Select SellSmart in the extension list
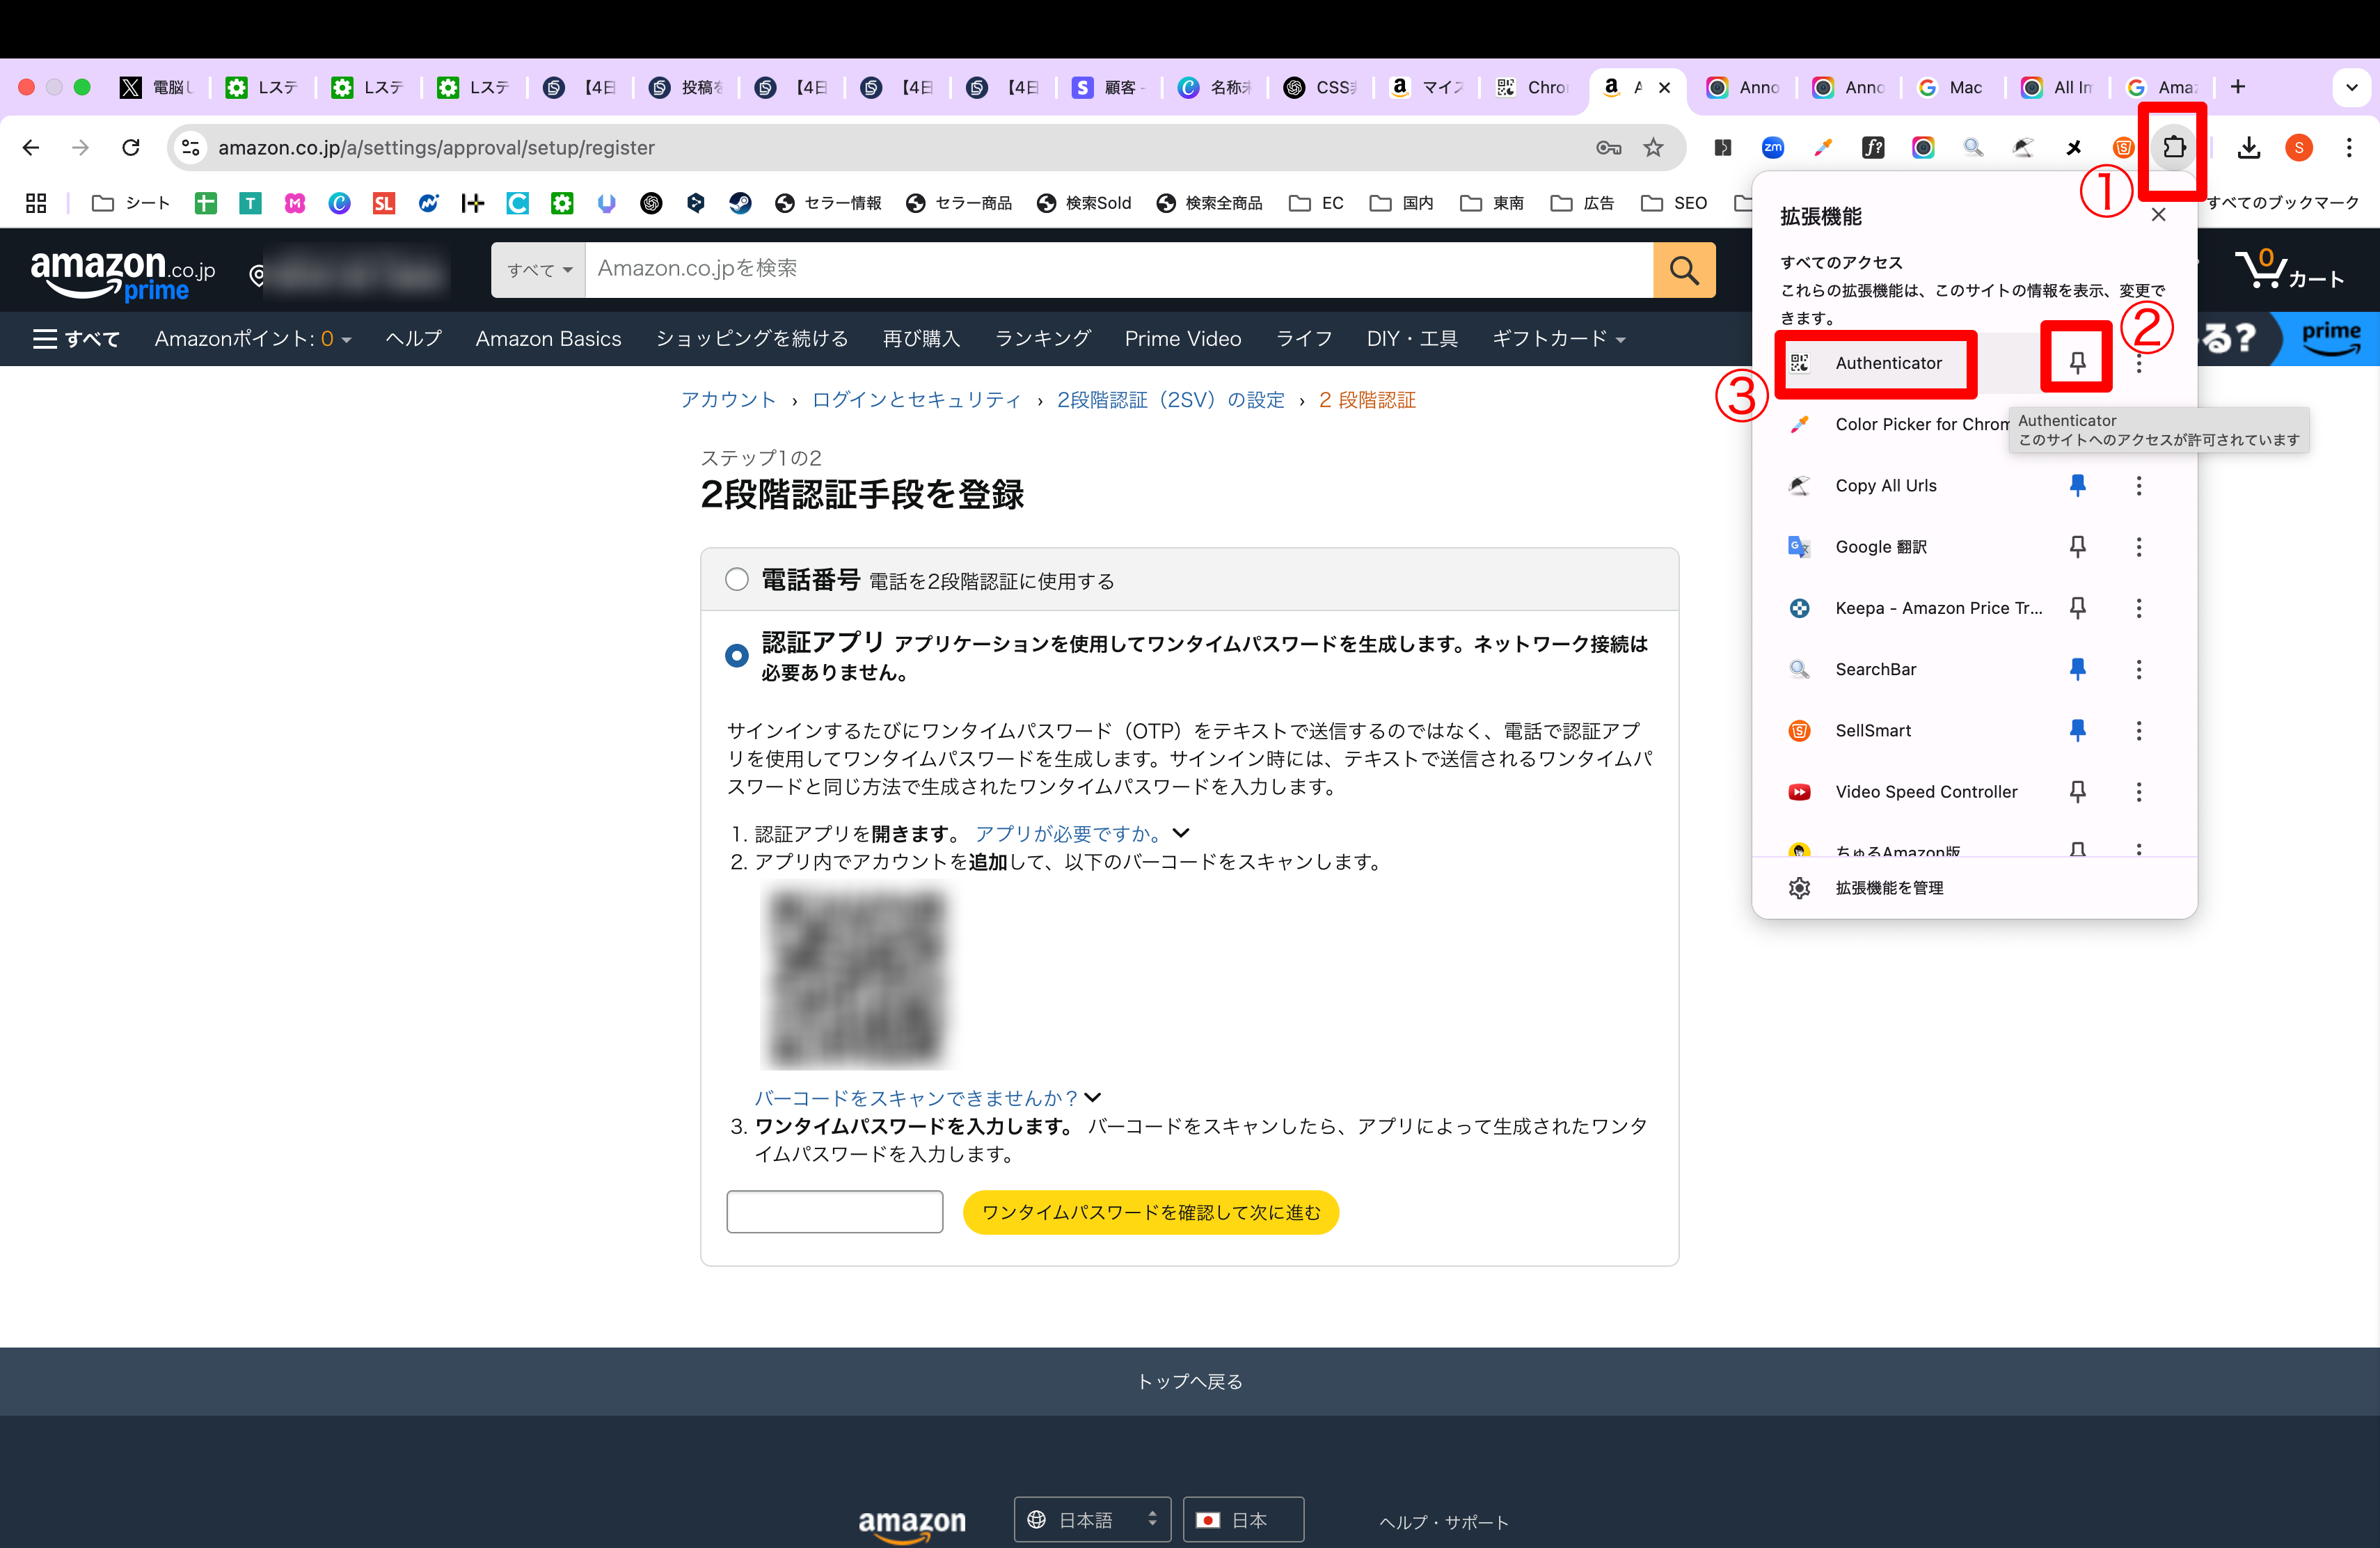Screen dimensions: 2380x1548 click(1873, 731)
